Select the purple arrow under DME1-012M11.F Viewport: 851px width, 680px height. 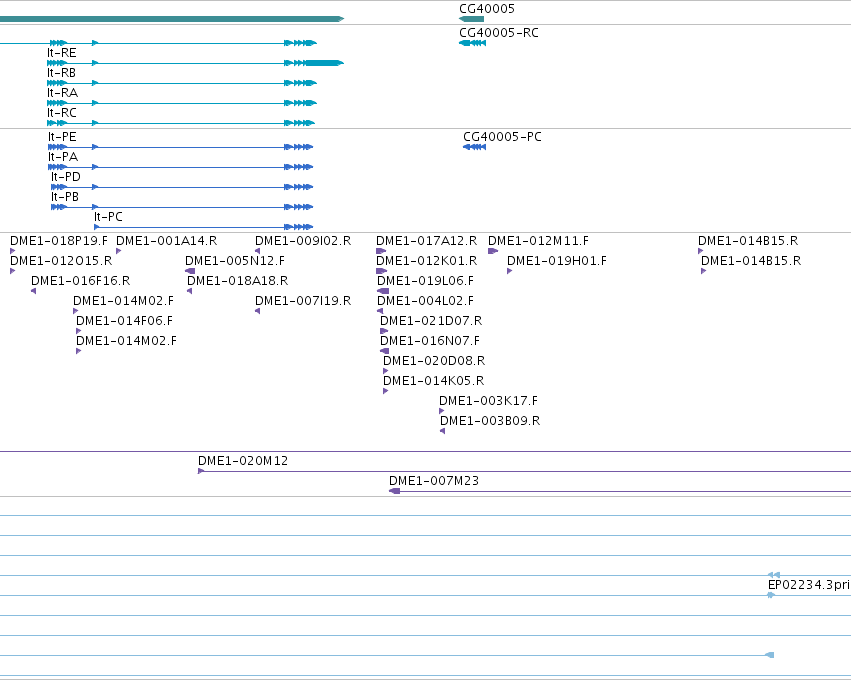pos(493,251)
